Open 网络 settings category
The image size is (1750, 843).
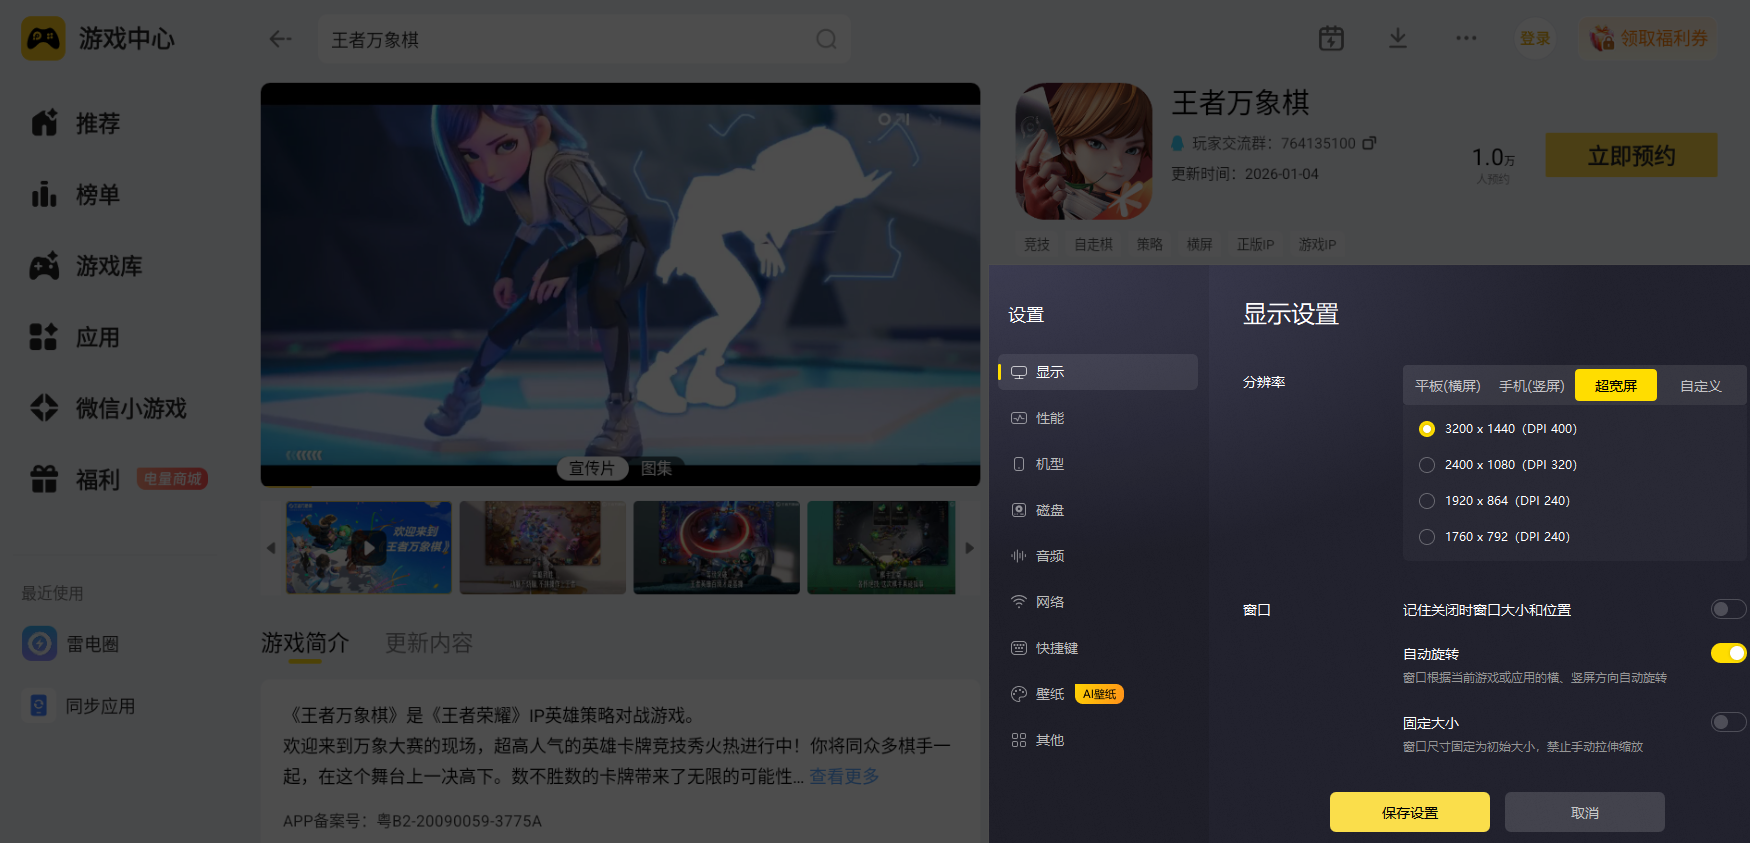1098,602
